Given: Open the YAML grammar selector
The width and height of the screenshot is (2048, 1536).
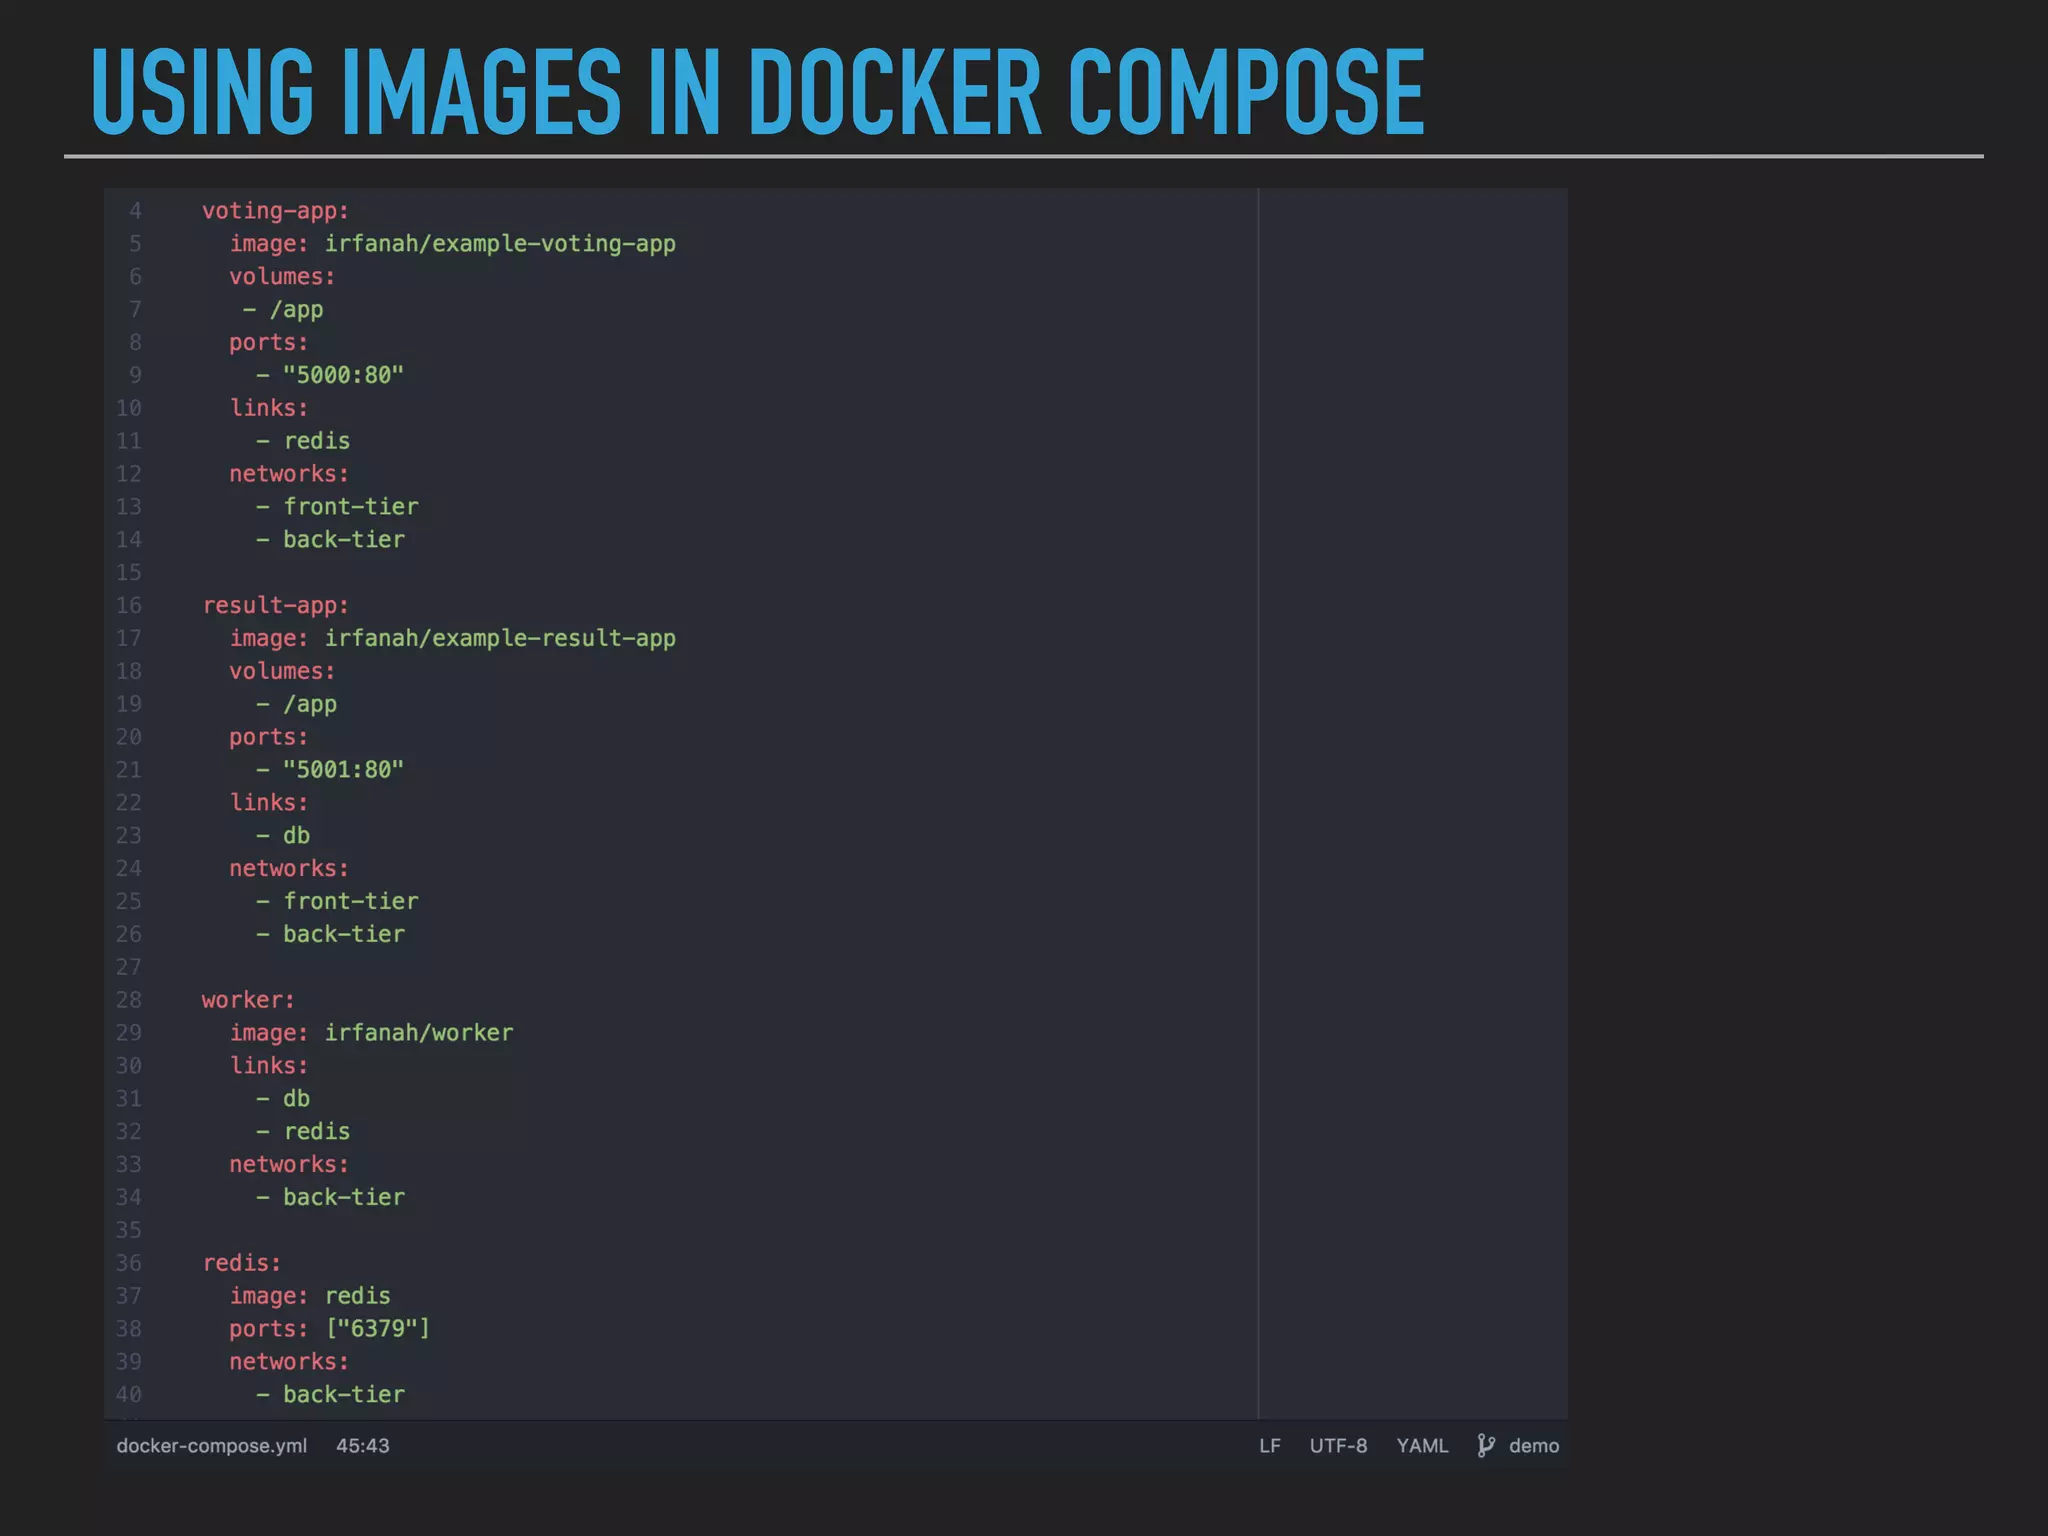Looking at the screenshot, I should pyautogui.click(x=1422, y=1446).
